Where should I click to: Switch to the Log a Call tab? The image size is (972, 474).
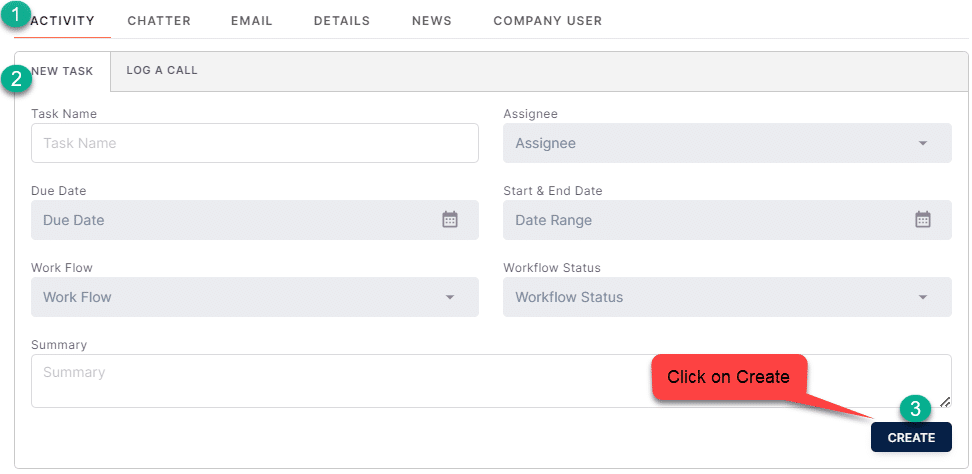pyautogui.click(x=162, y=71)
